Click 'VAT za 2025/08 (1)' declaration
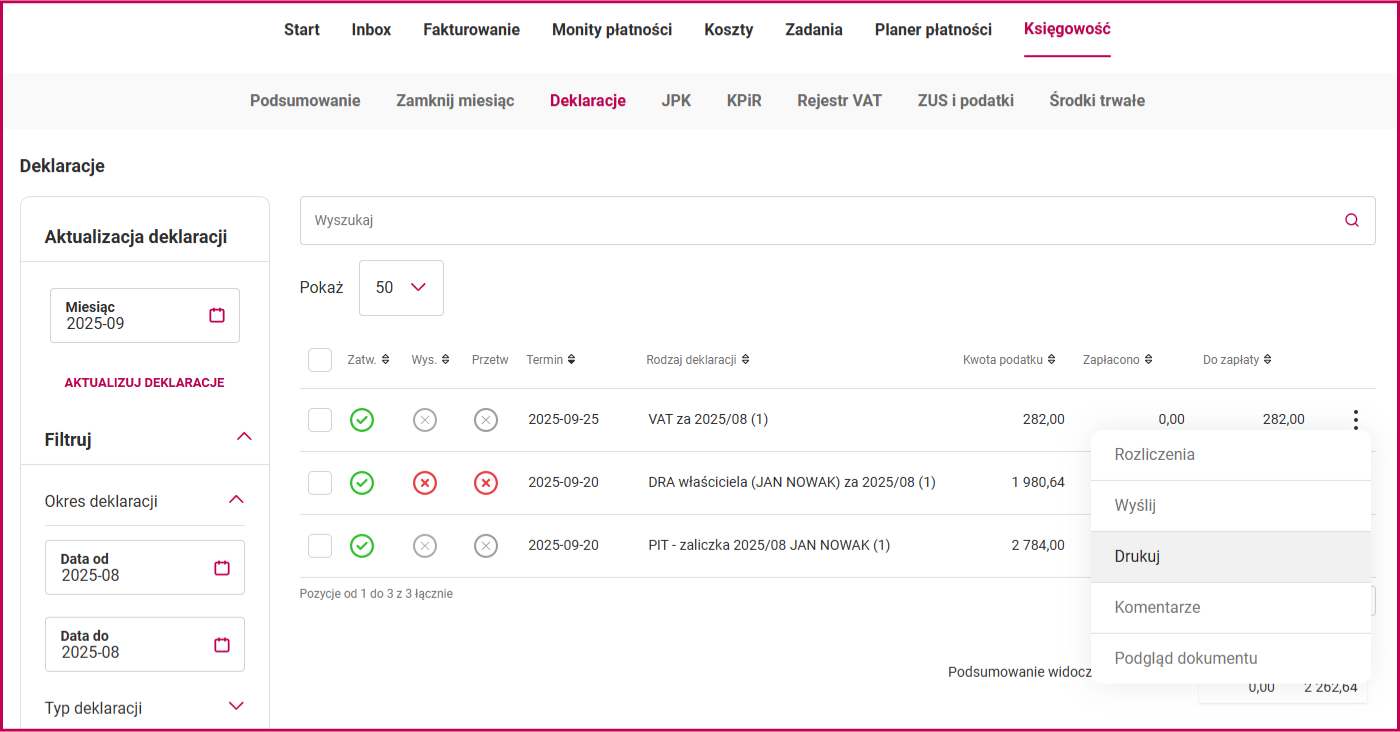 point(708,420)
